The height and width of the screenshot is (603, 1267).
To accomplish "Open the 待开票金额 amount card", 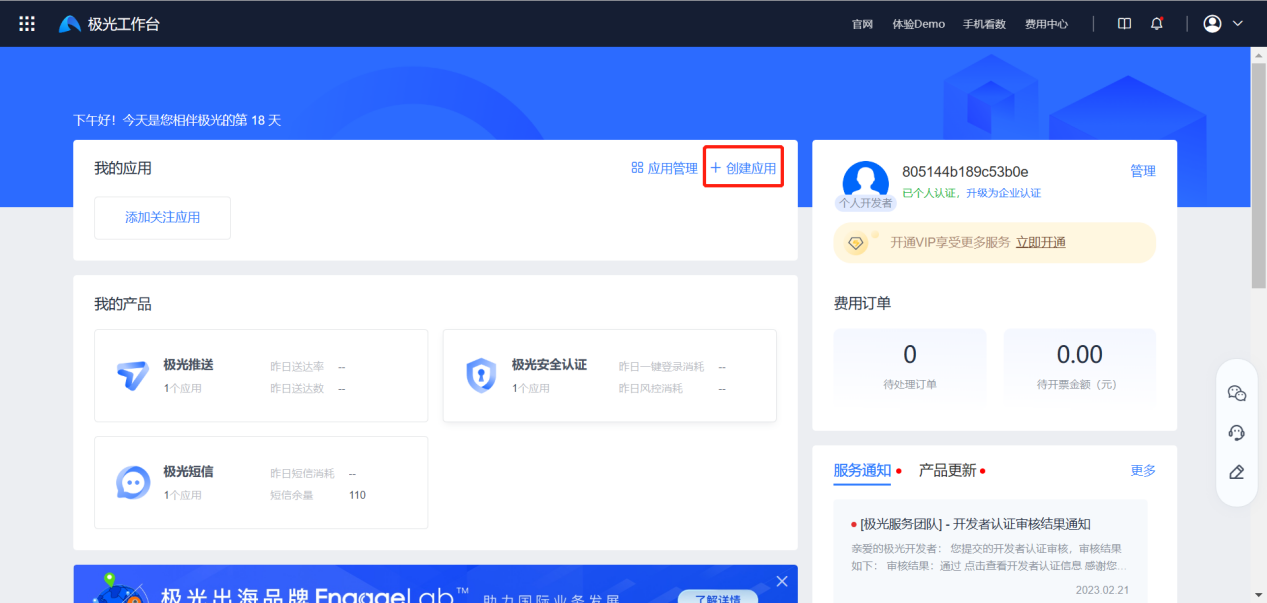I will 1080,366.
